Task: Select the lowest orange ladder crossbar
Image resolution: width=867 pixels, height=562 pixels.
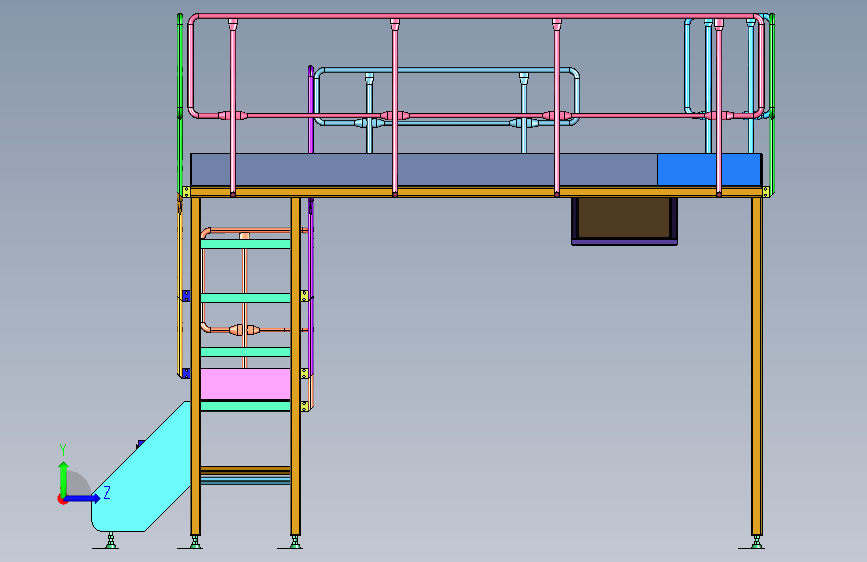Action: 245,470
